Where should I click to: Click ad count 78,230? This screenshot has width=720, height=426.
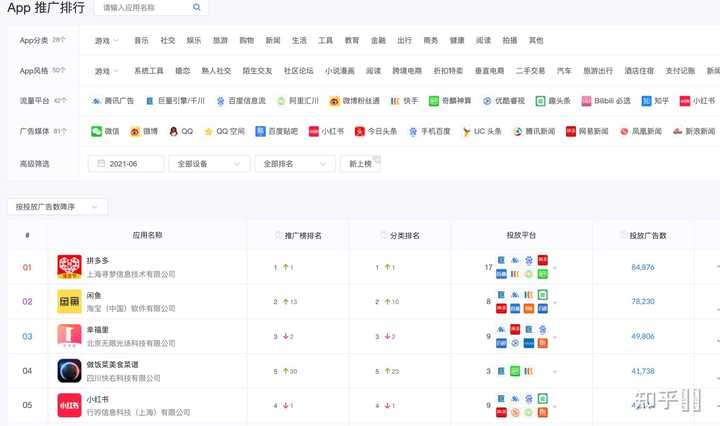click(x=643, y=302)
